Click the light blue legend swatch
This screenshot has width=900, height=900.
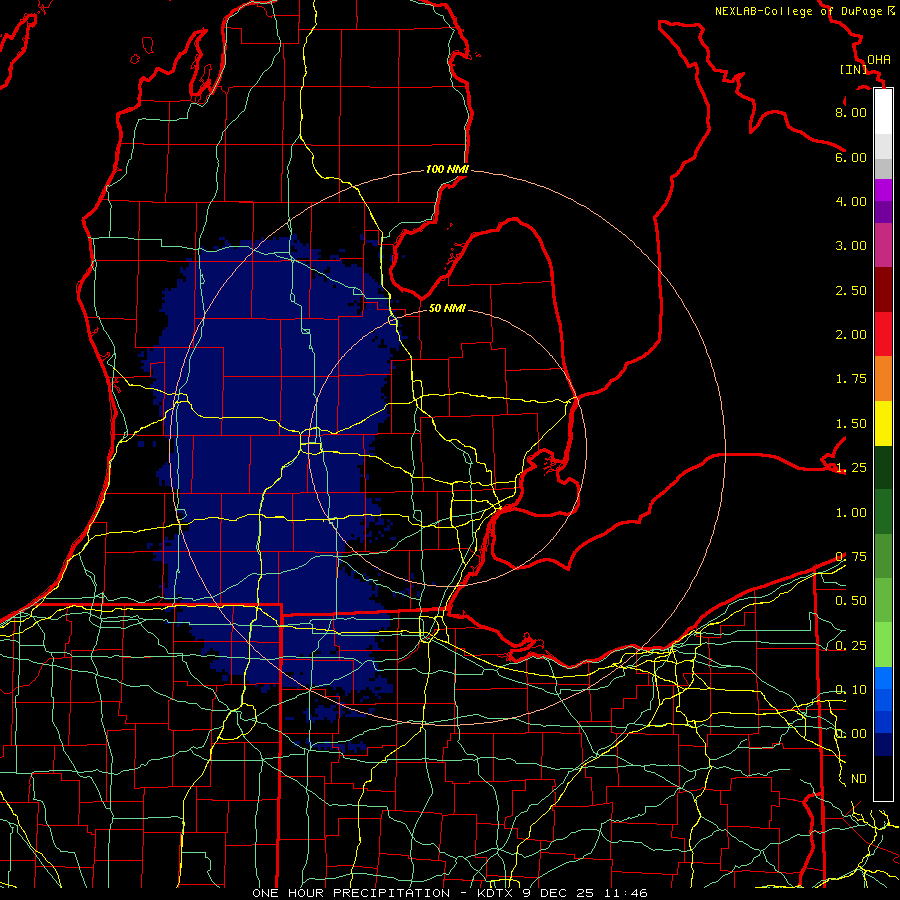tap(883, 678)
